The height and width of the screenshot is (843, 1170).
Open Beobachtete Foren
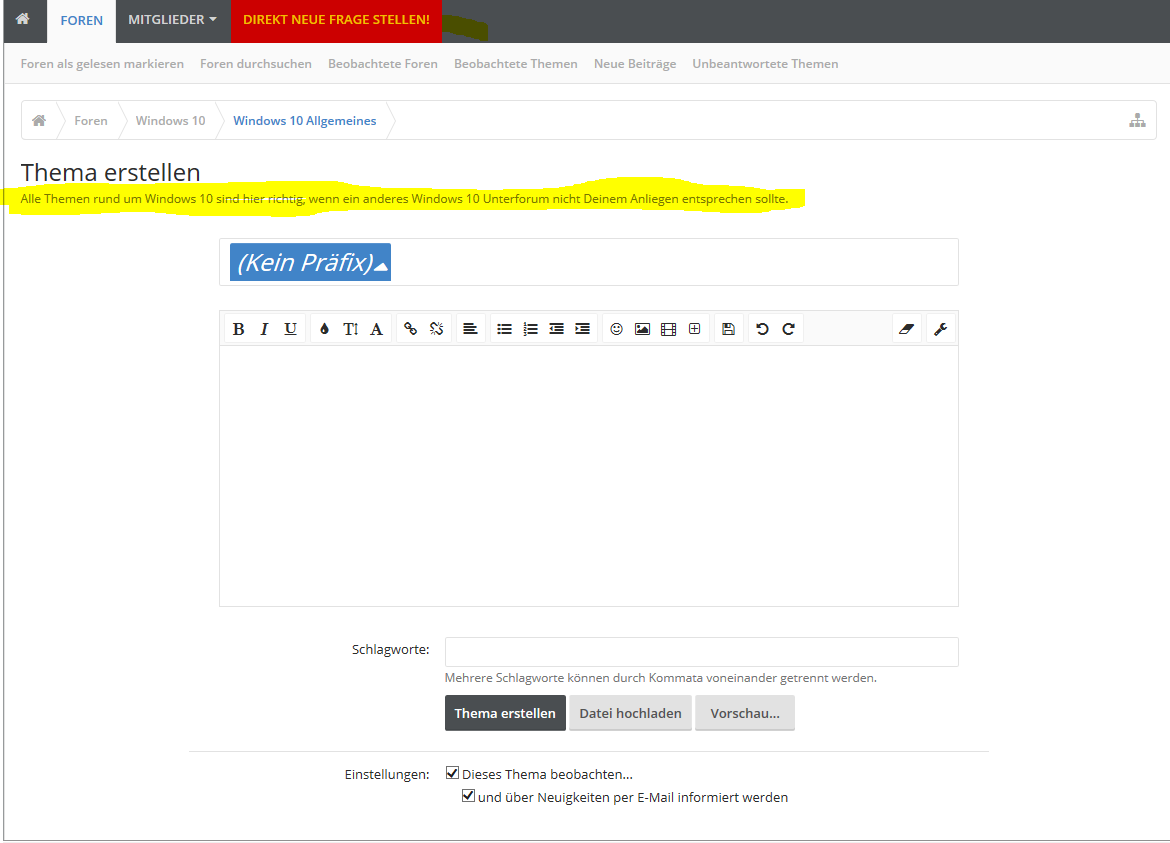(383, 64)
